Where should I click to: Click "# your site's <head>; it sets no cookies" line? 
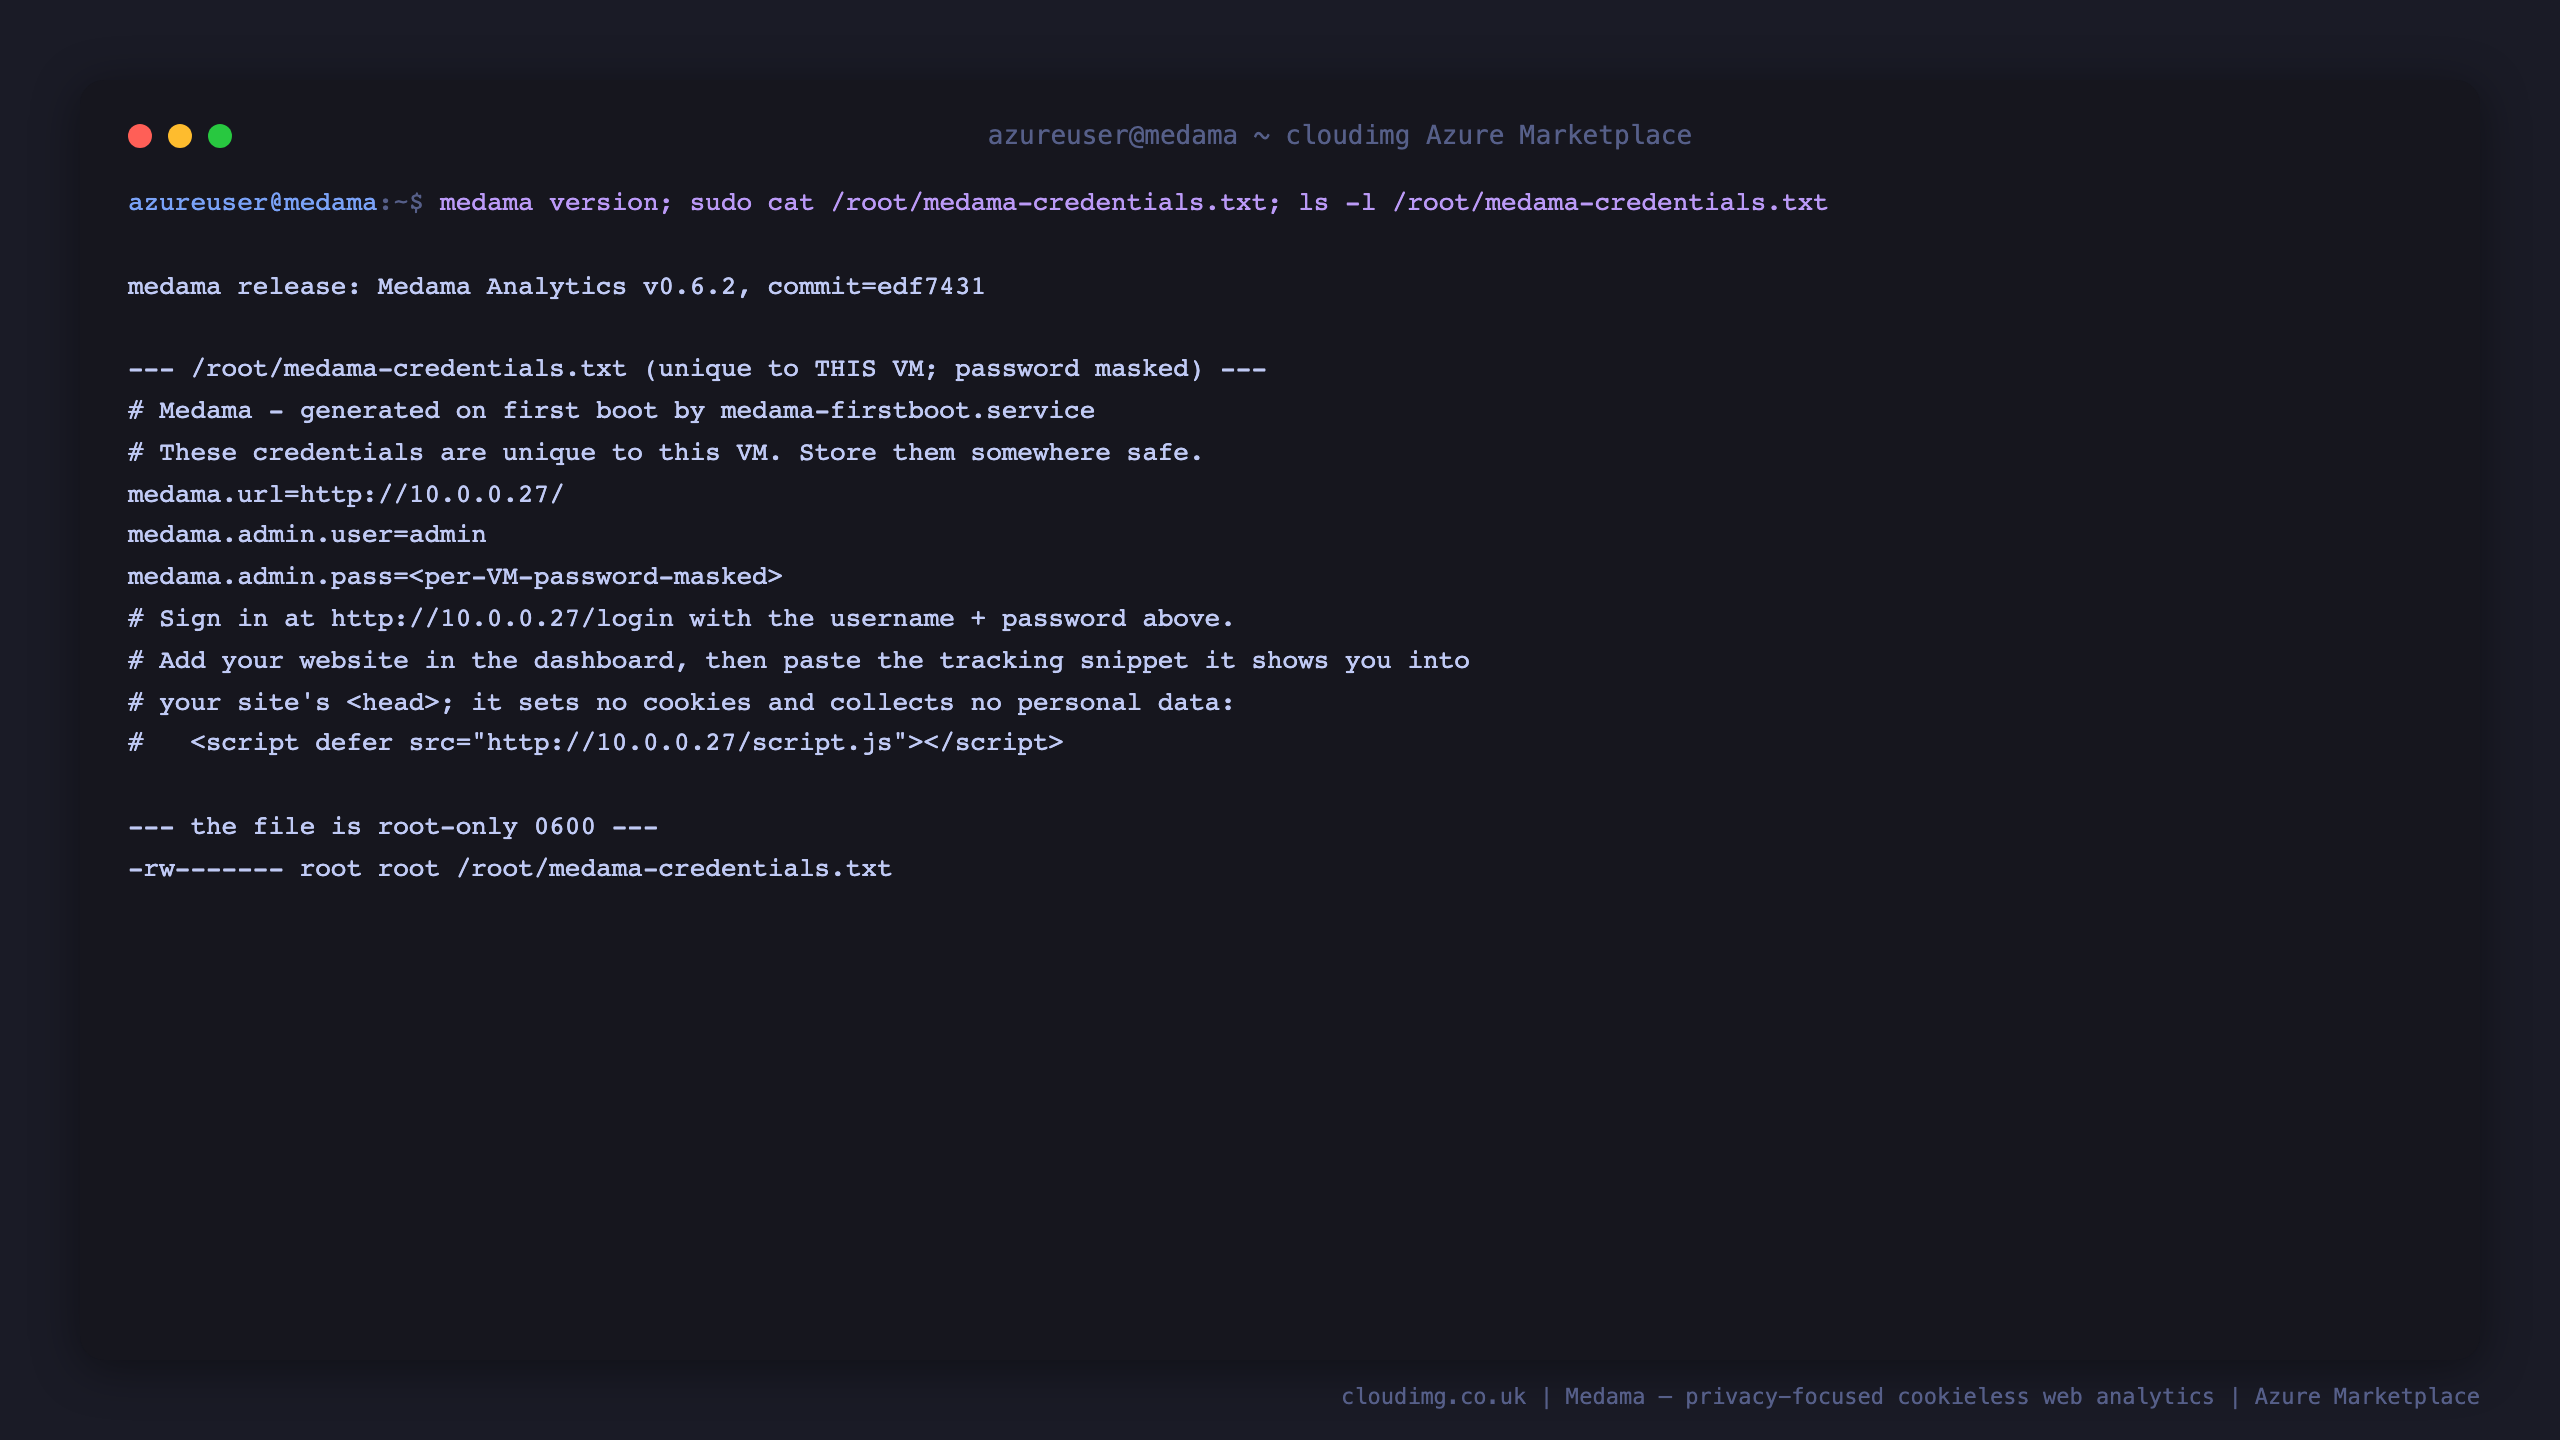click(x=681, y=703)
